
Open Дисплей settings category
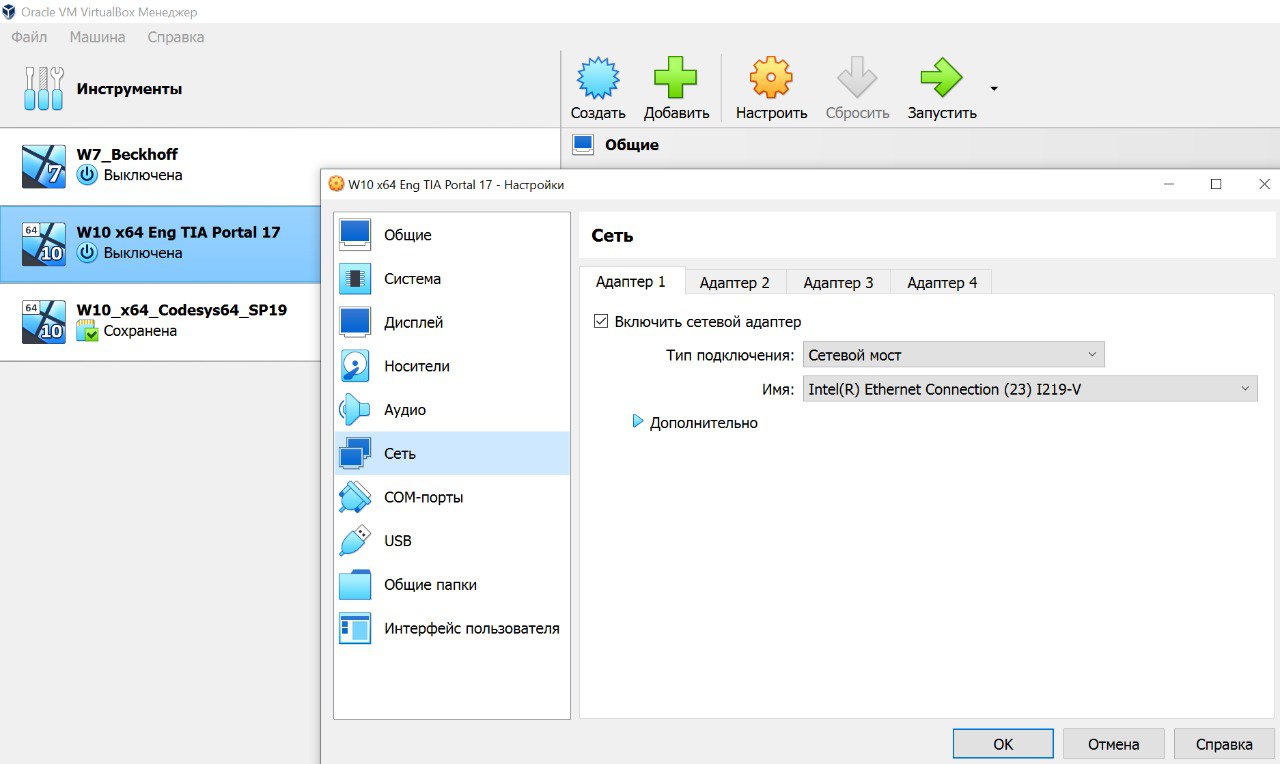[451, 322]
